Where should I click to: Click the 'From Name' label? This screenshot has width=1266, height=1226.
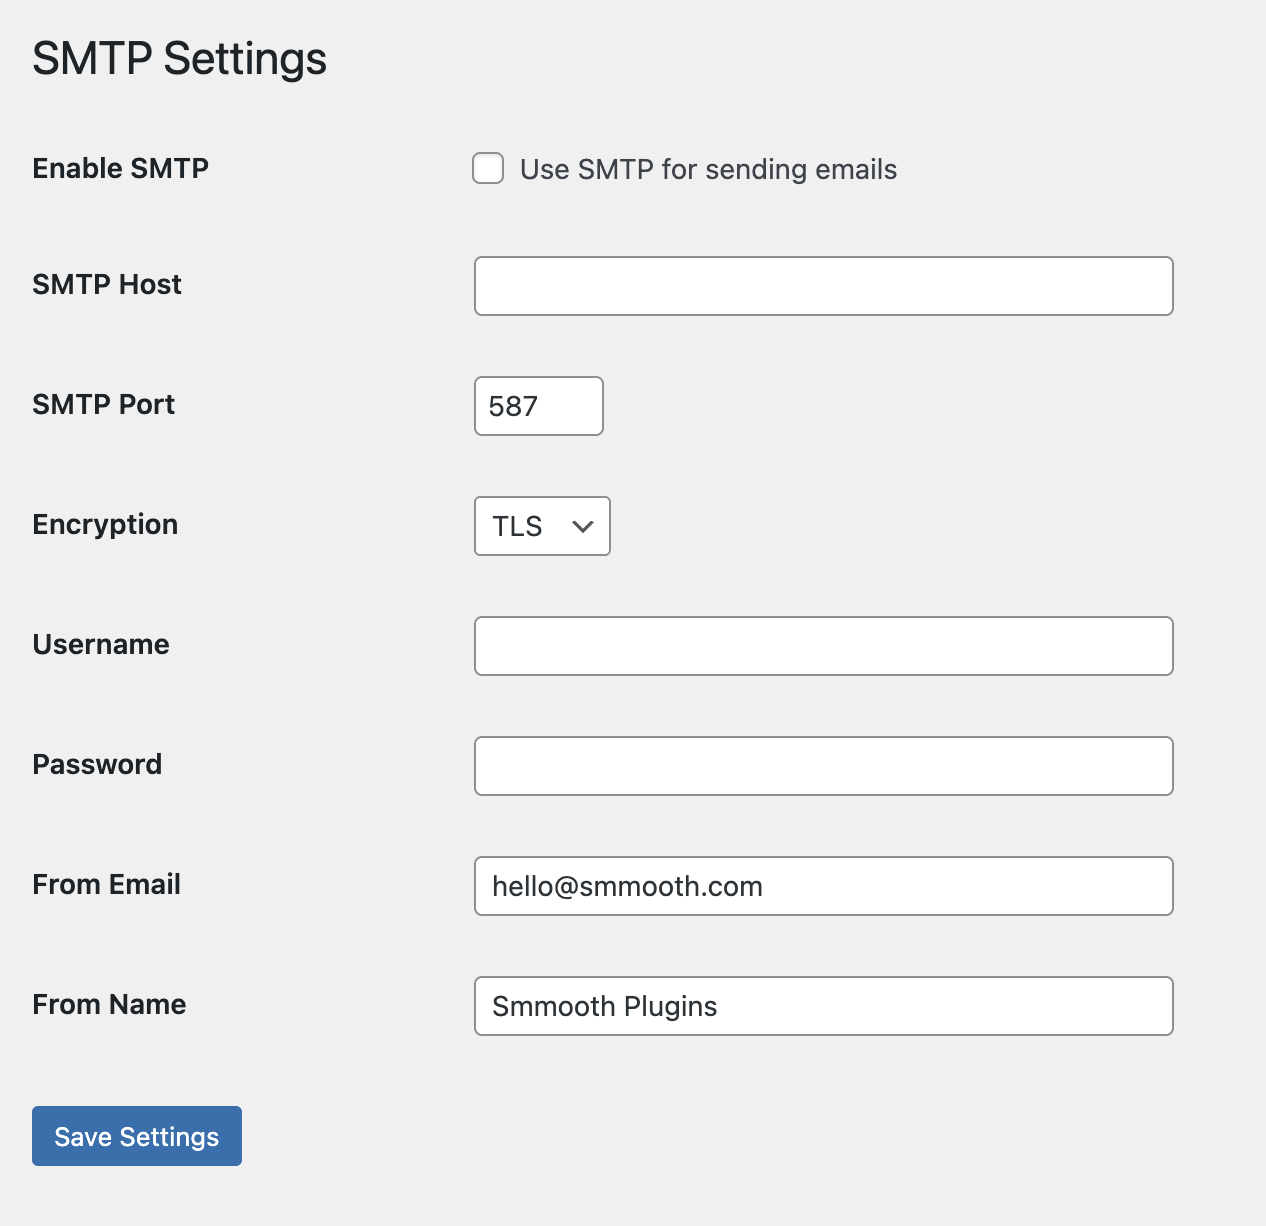click(x=109, y=1004)
